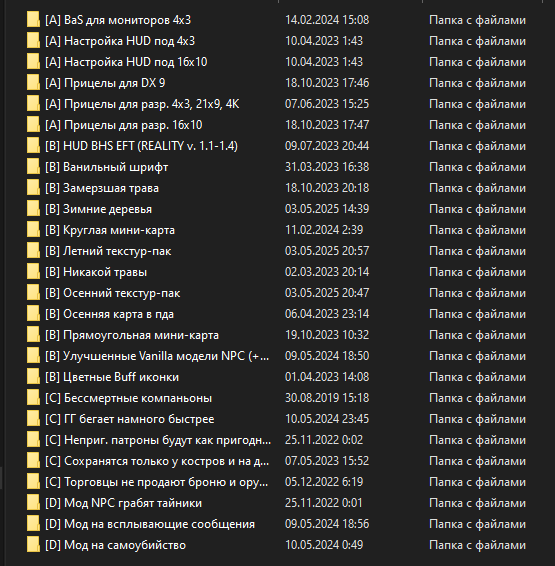Click date 30.08.2019 15:18 in the list
555x566 pixels.
click(327, 398)
